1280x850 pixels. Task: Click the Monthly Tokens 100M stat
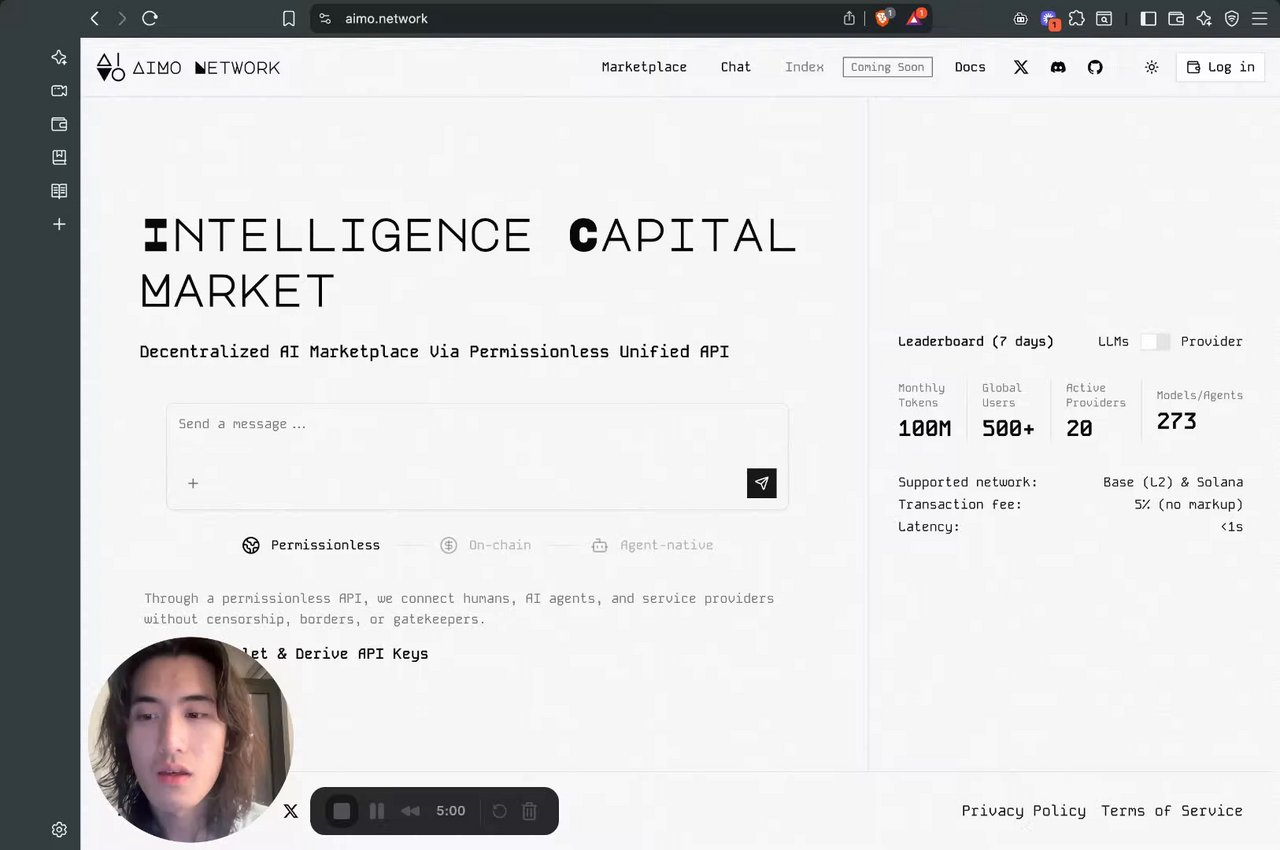click(924, 410)
